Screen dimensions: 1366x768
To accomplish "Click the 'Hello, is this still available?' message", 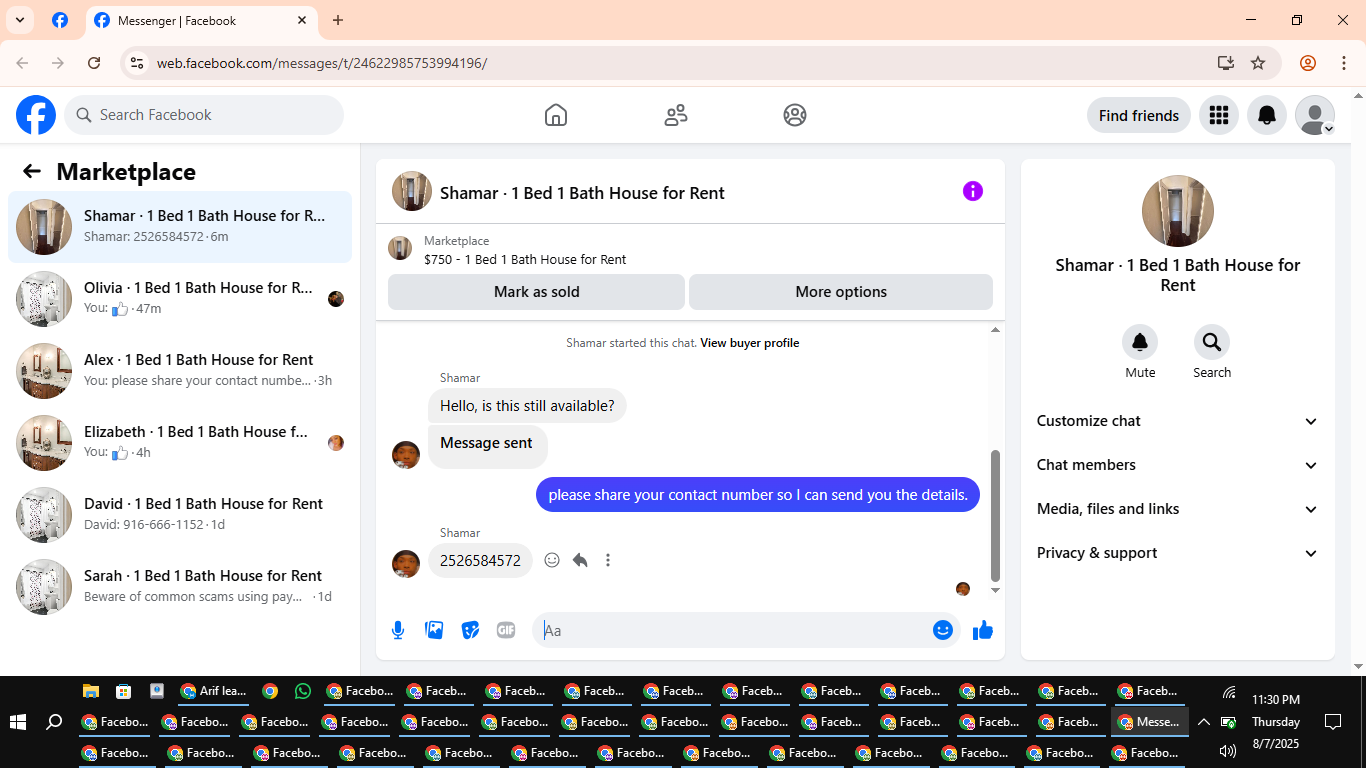I will (527, 406).
